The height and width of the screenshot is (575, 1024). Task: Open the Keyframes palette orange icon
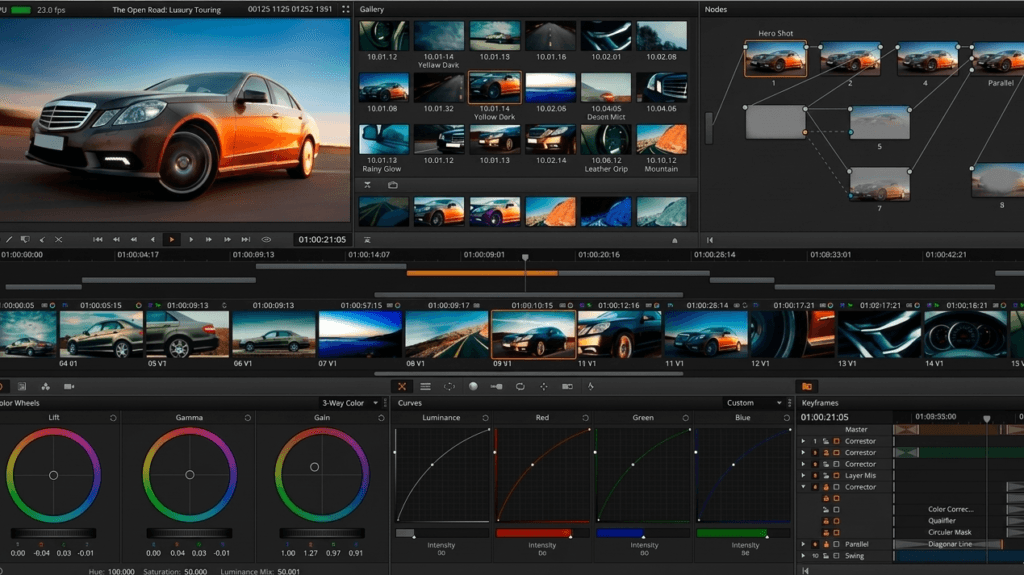coord(807,387)
